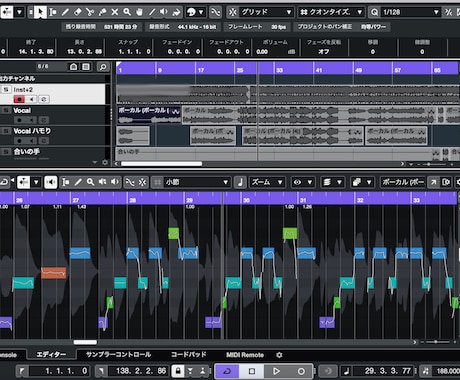Click the grid icon beside the track search
This screenshot has width=460, height=380.
point(86,67)
